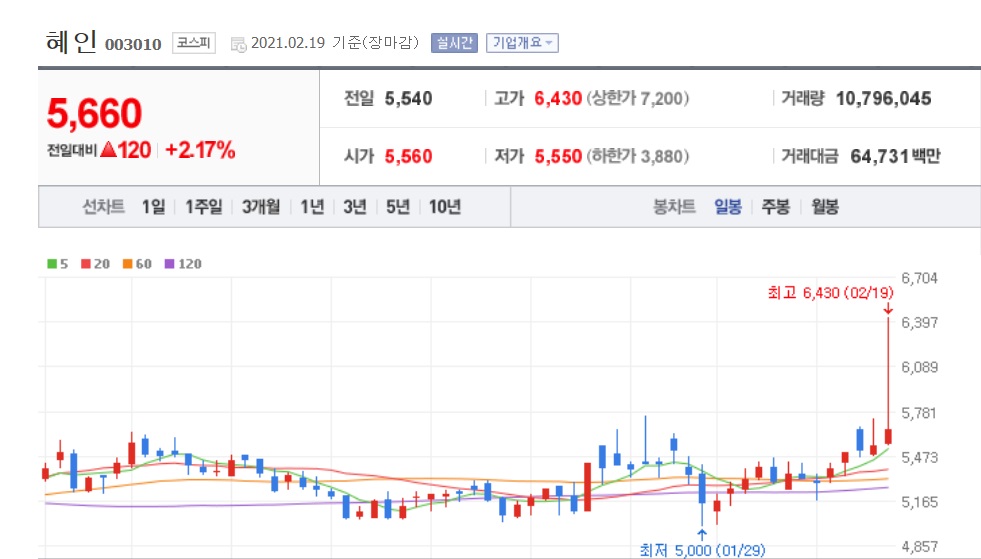981x559 pixels.
Task: Select the 1주일 line chart tab
Action: click(x=203, y=207)
